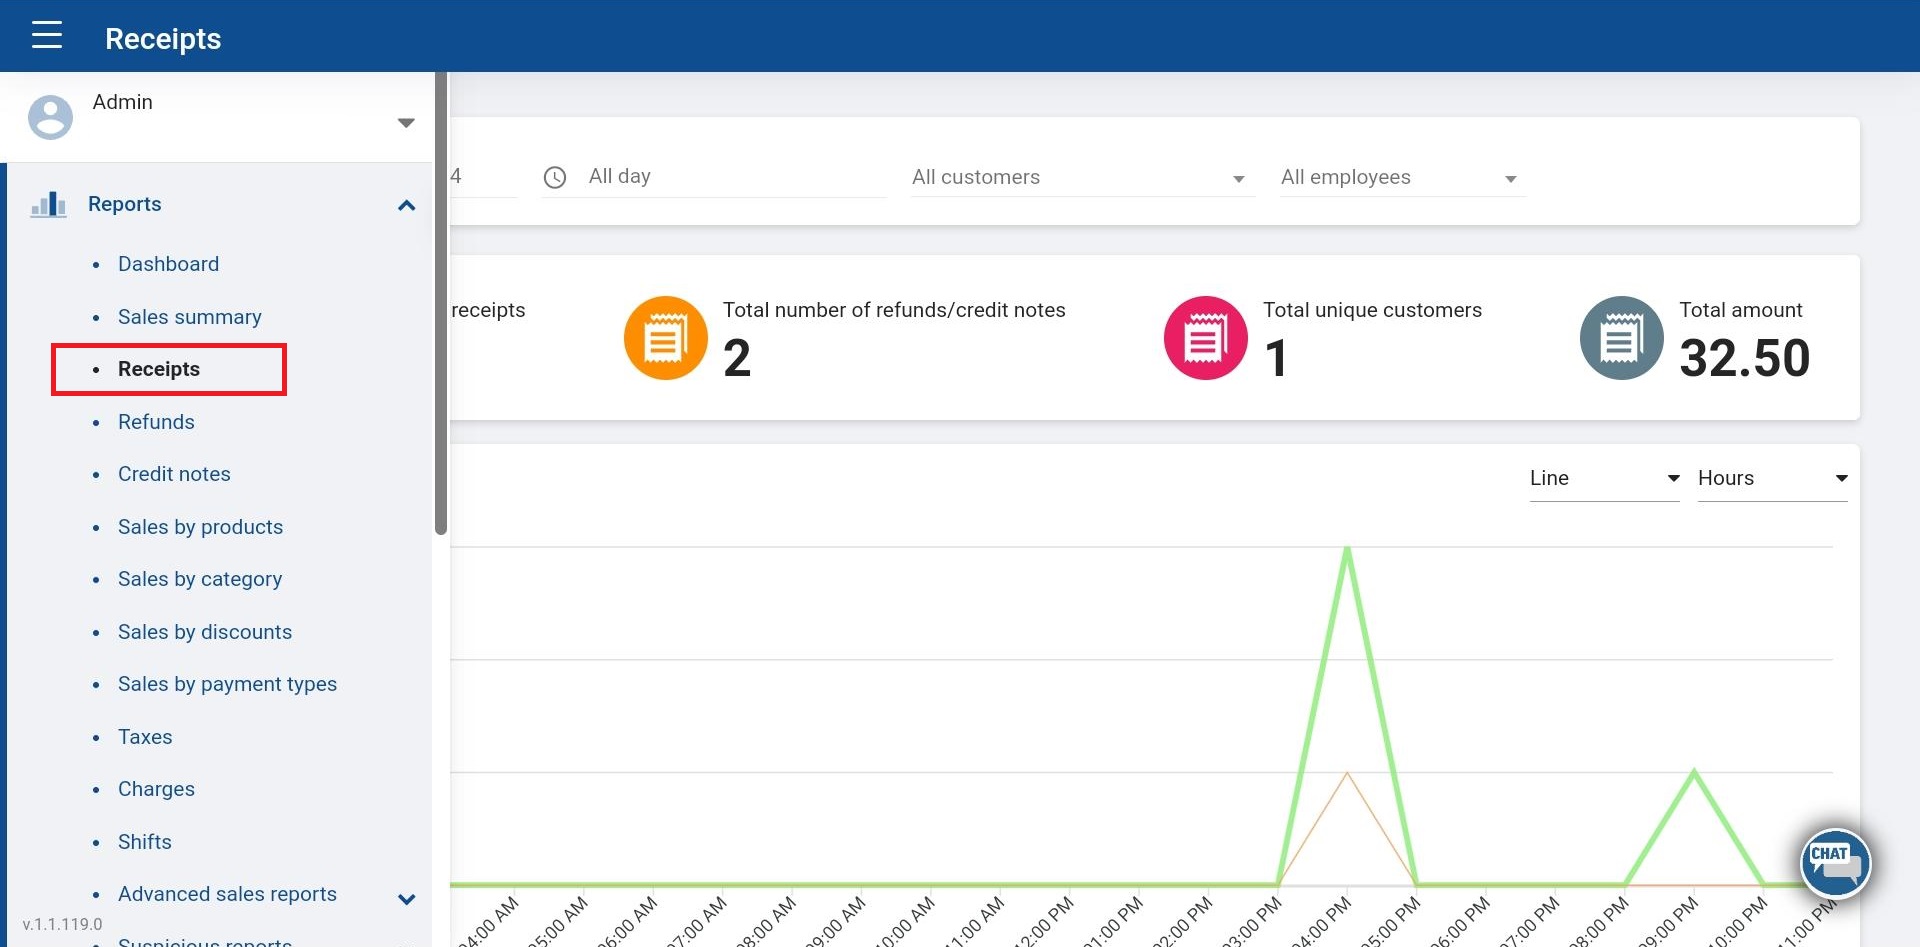Expand the Admin account dropdown arrow

pyautogui.click(x=405, y=123)
